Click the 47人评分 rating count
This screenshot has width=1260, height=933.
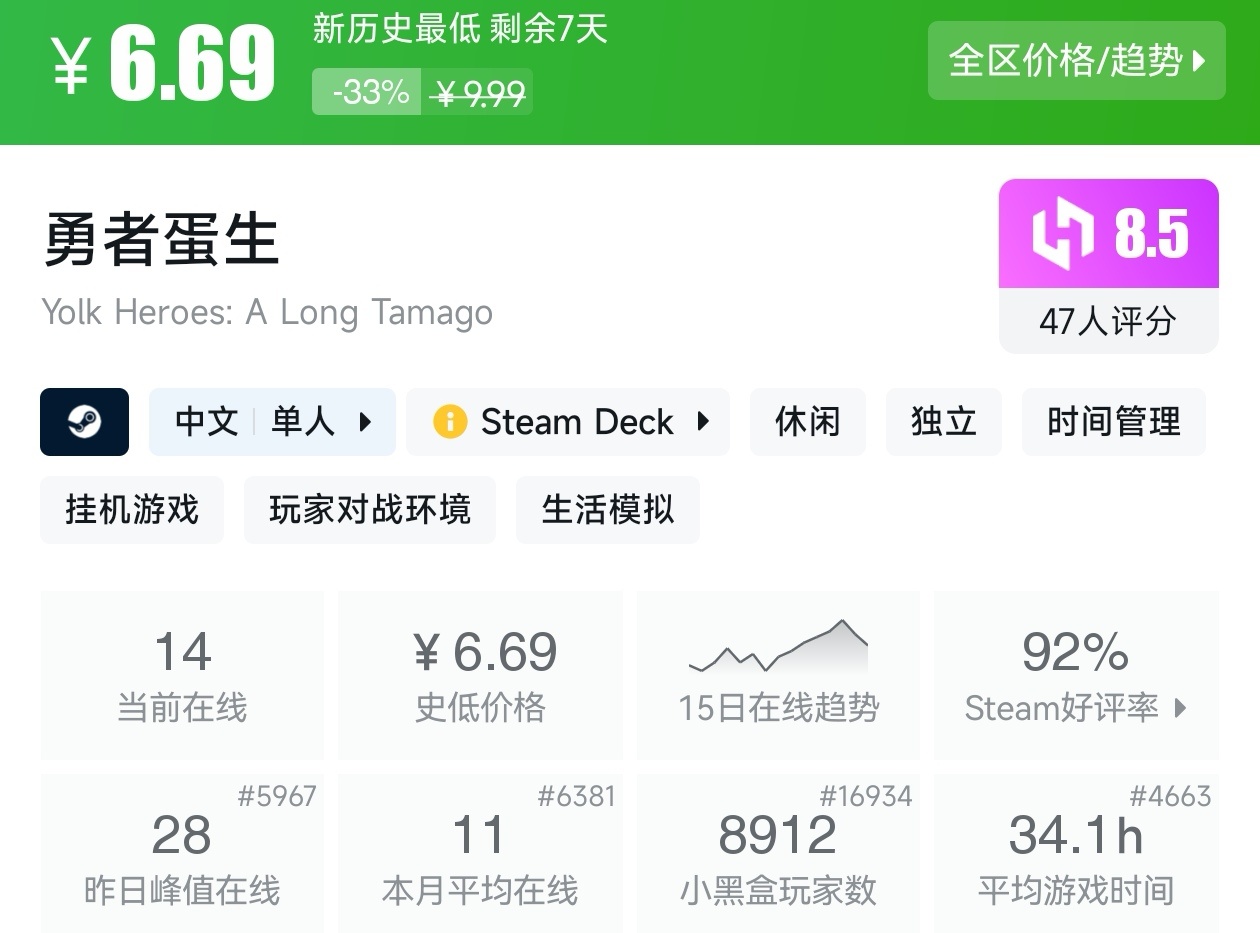[x=1108, y=321]
